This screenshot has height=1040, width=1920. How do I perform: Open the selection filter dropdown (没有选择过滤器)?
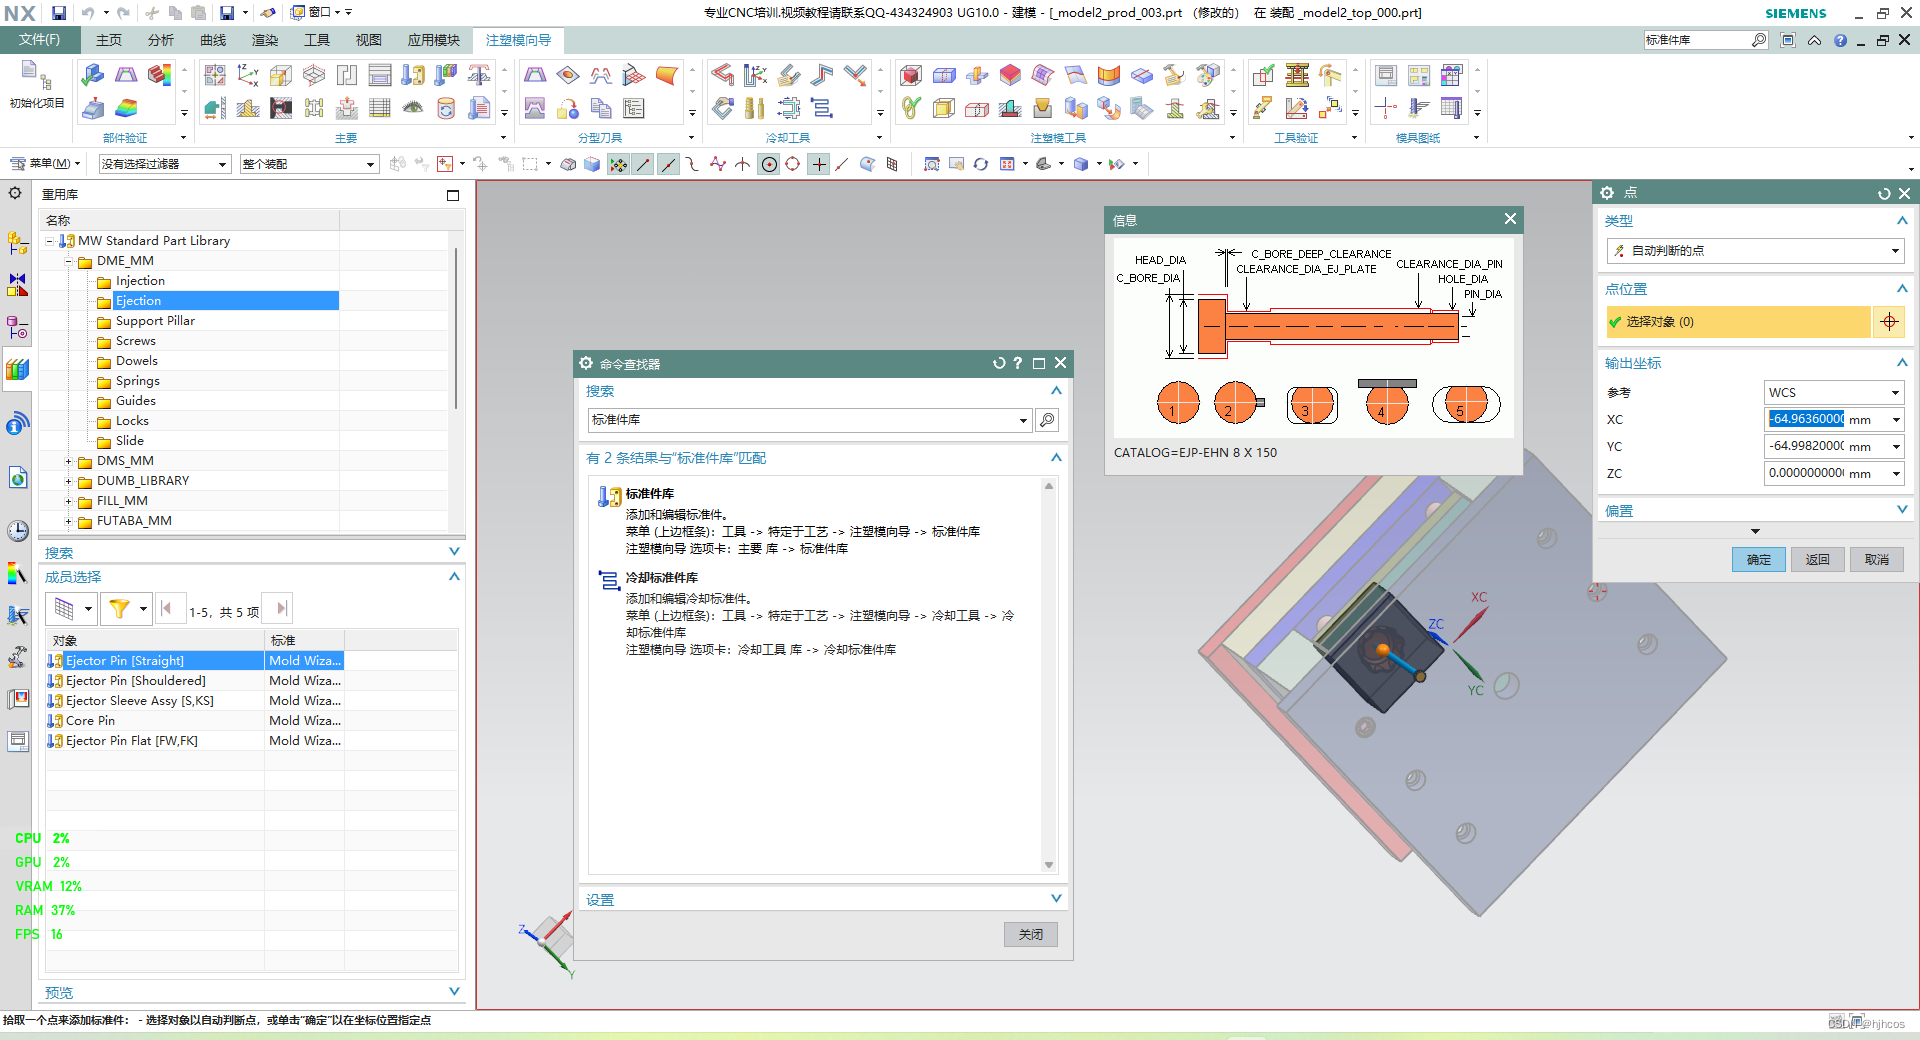pyautogui.click(x=164, y=164)
